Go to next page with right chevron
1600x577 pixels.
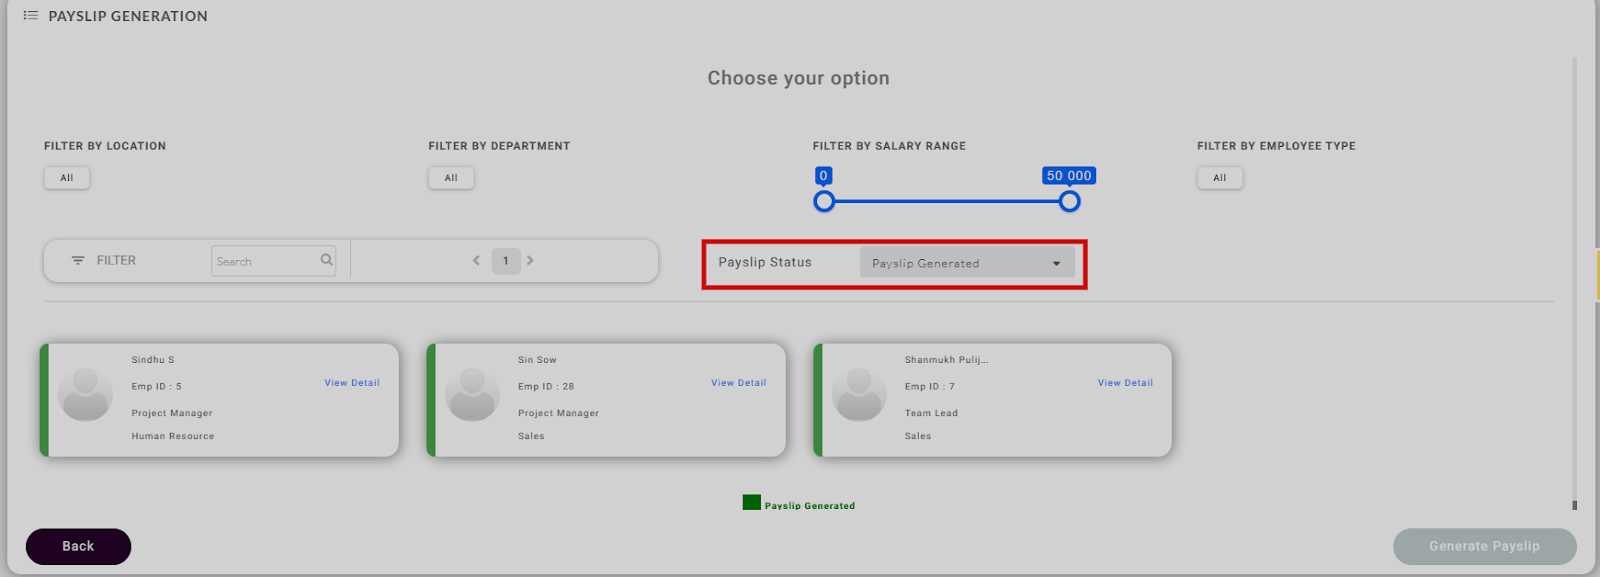530,261
